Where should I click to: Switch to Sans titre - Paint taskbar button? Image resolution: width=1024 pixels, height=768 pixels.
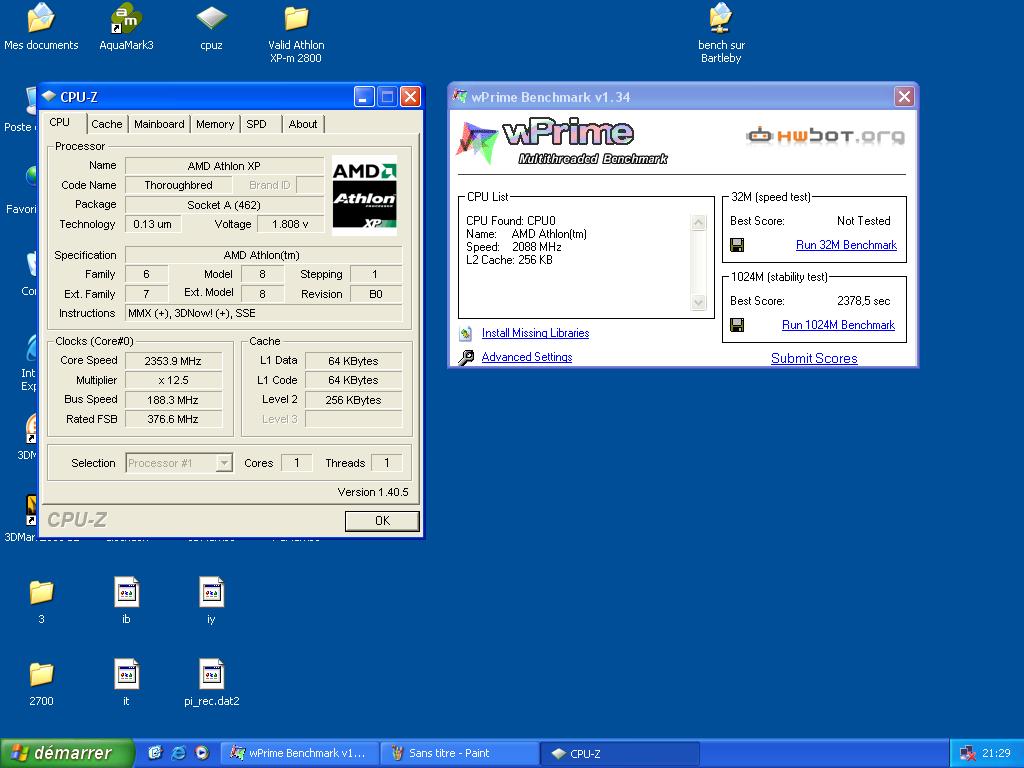(x=460, y=753)
